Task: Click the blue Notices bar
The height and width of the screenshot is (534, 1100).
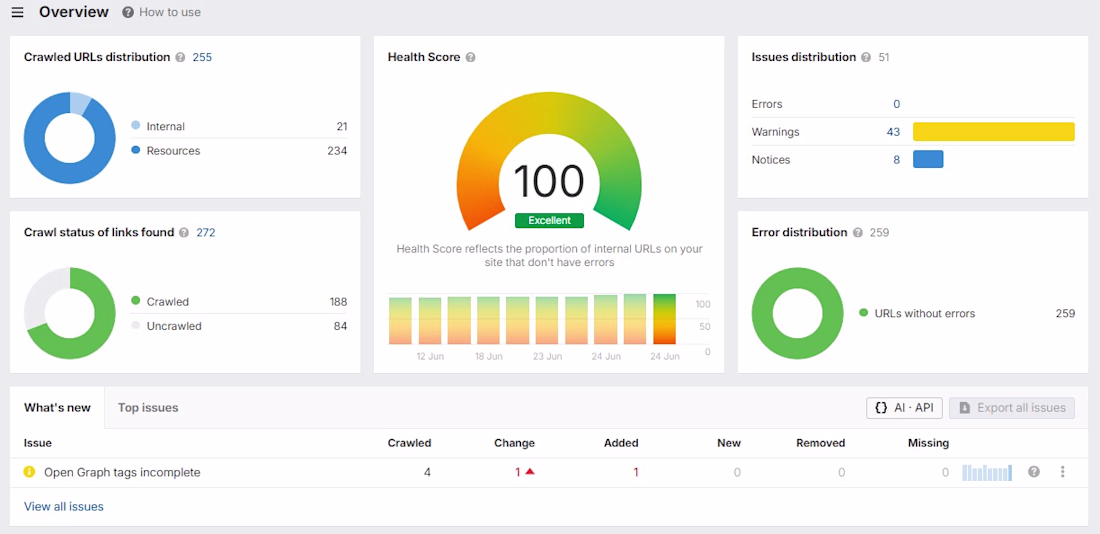Action: (928, 159)
